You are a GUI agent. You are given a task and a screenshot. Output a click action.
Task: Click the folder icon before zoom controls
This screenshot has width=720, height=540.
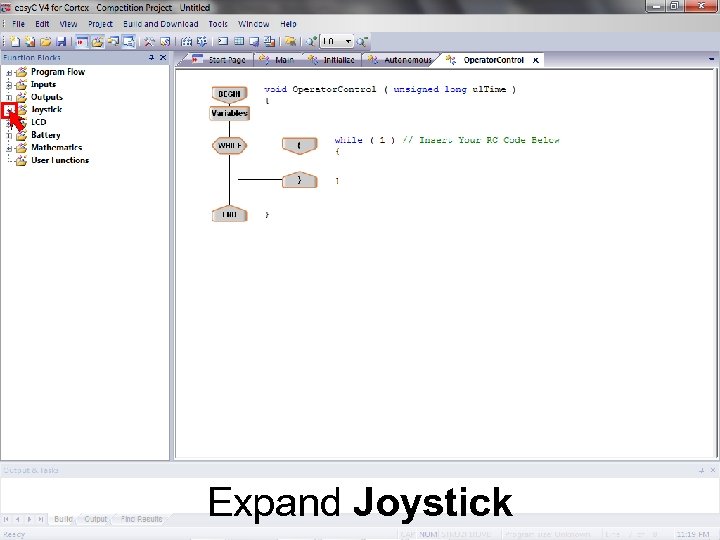pos(290,42)
